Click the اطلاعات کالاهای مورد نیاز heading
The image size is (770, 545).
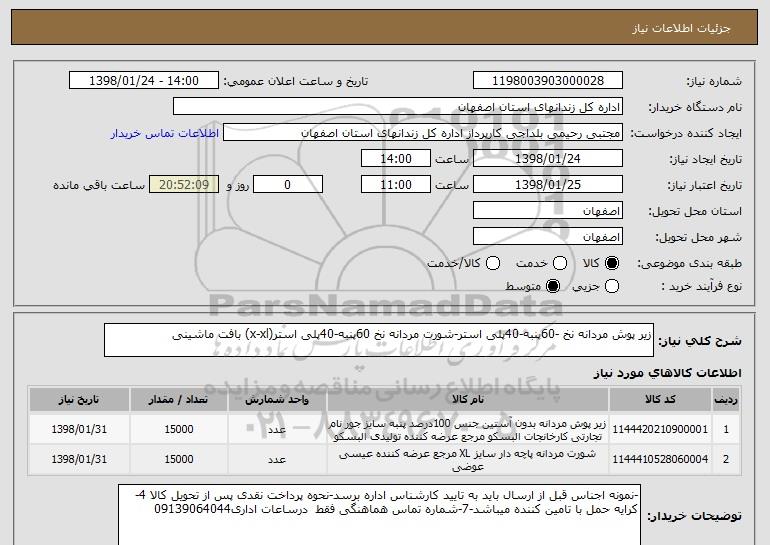coord(667,373)
